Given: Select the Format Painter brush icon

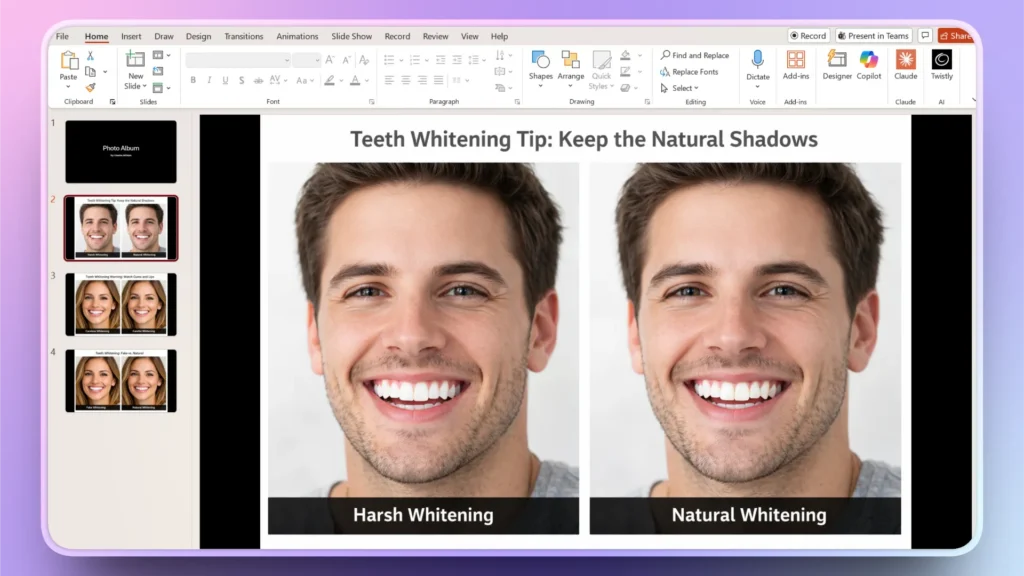Looking at the screenshot, I should (x=90, y=87).
